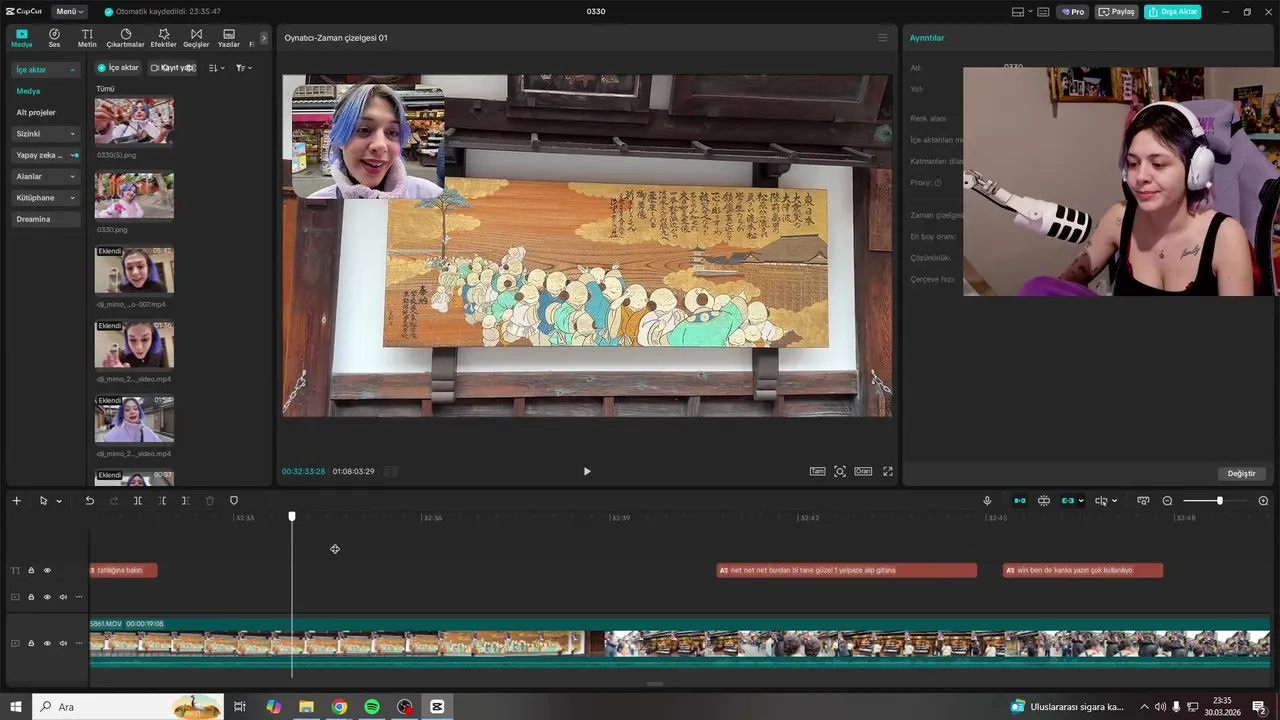Screen dimensions: 1280x720
Task: Select the 0330.png thumbnail
Action: [134, 195]
